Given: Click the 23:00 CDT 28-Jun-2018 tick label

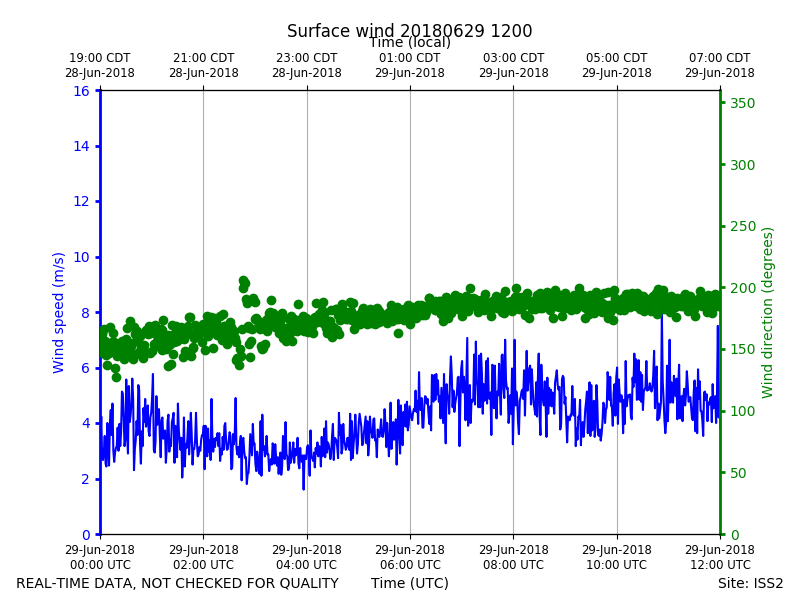Looking at the screenshot, I should (x=307, y=65).
